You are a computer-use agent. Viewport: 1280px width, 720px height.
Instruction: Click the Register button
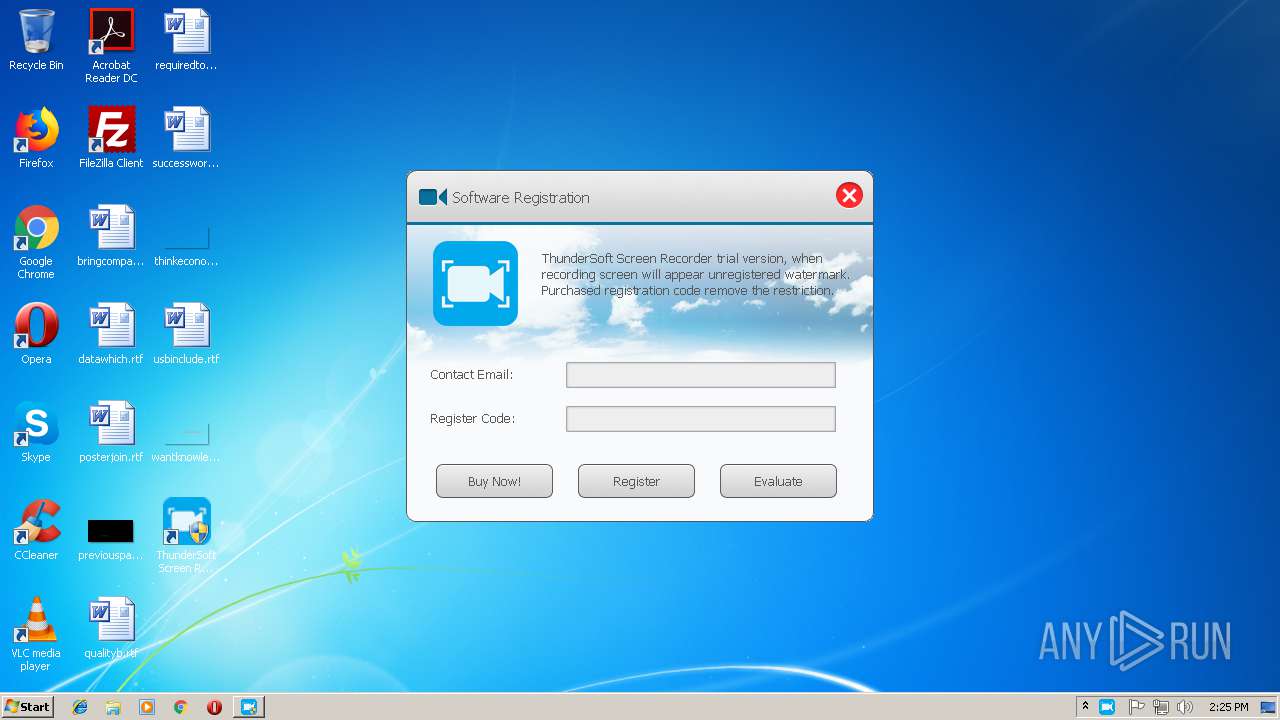pyautogui.click(x=636, y=481)
